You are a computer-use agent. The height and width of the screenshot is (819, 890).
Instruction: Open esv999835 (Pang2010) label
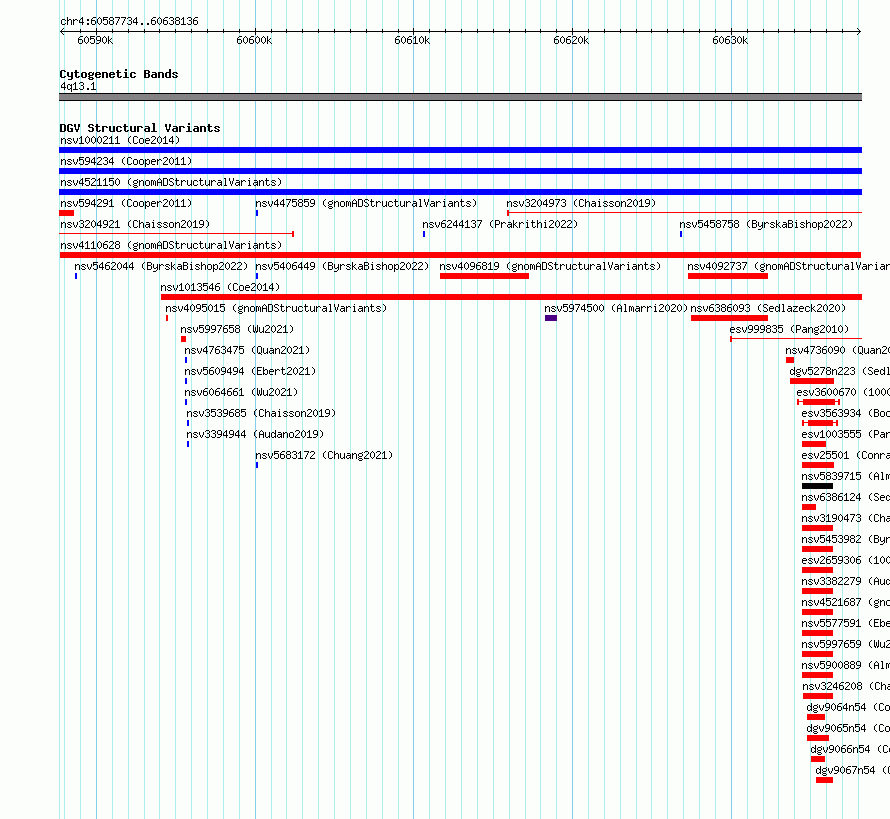[x=789, y=329]
